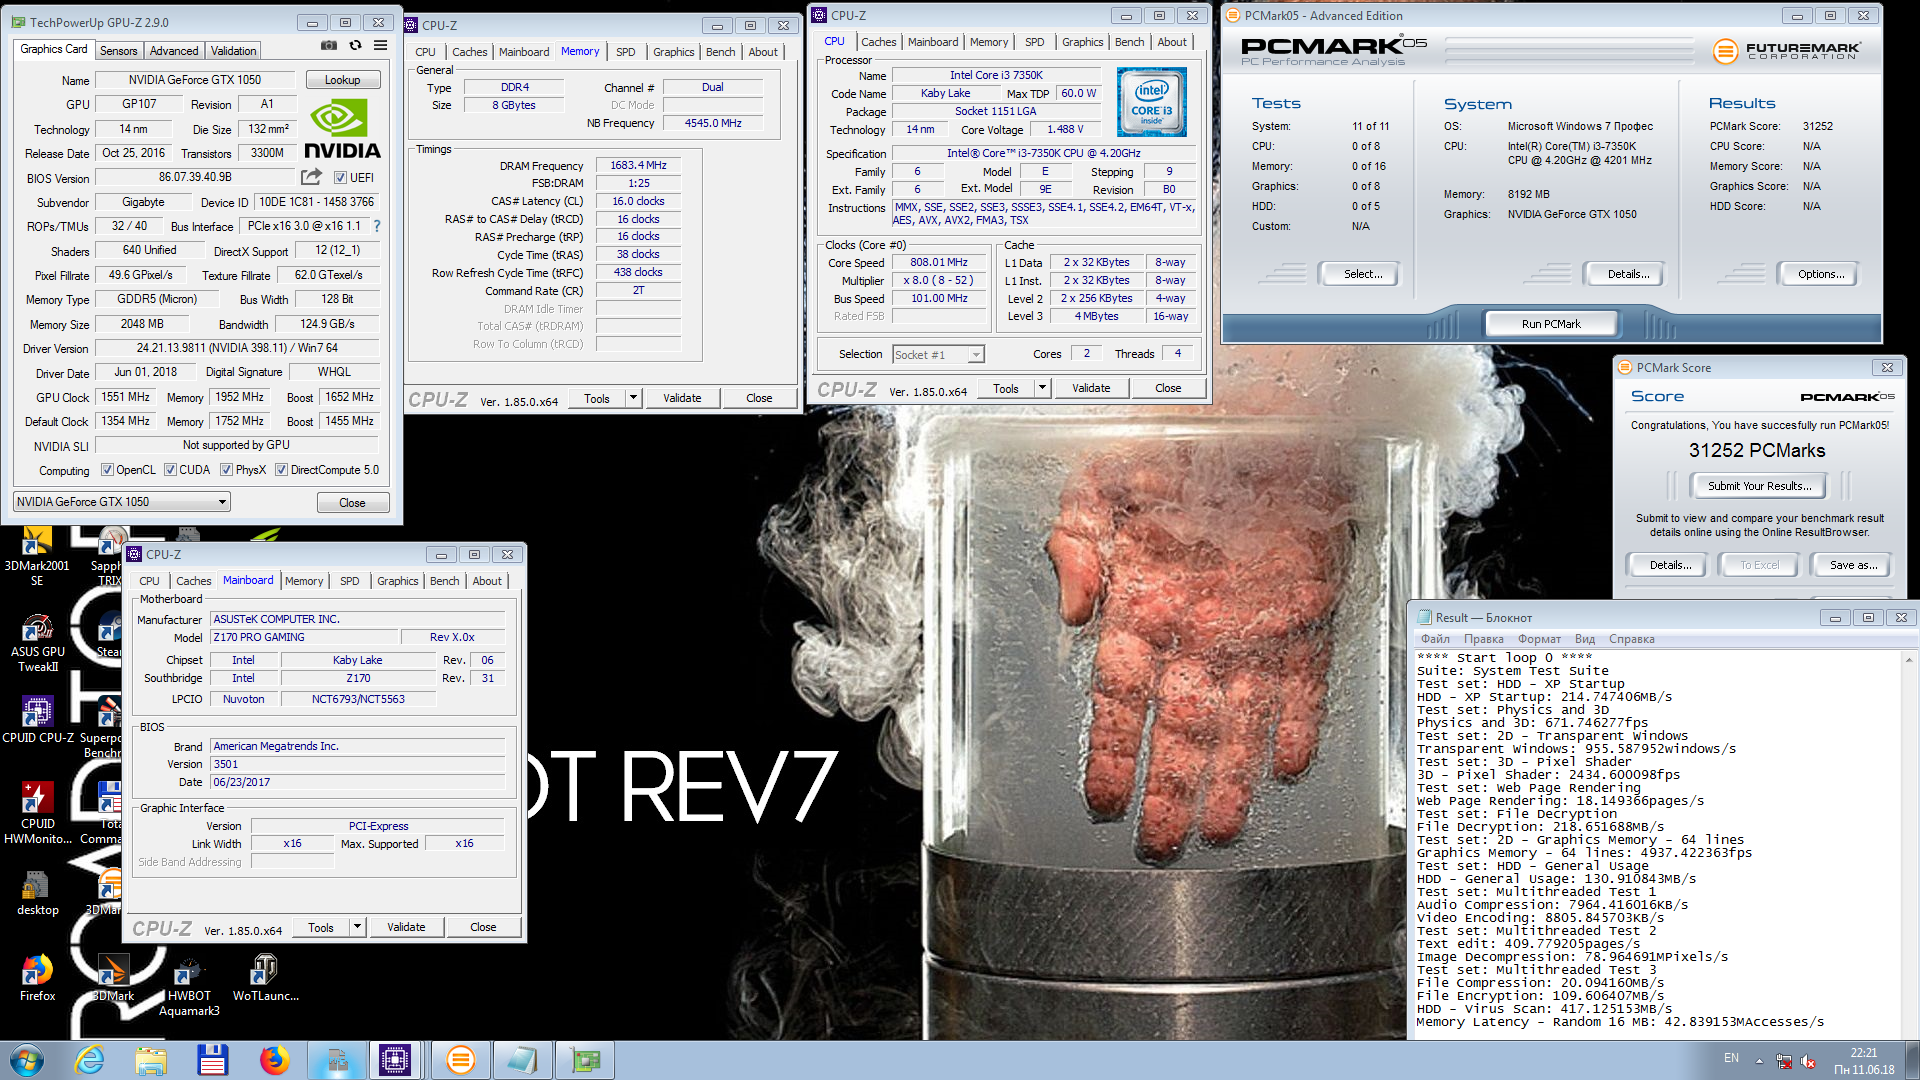The width and height of the screenshot is (1920, 1080).
Task: Open Правка menu in Notepad
Action: pyautogui.click(x=1483, y=639)
